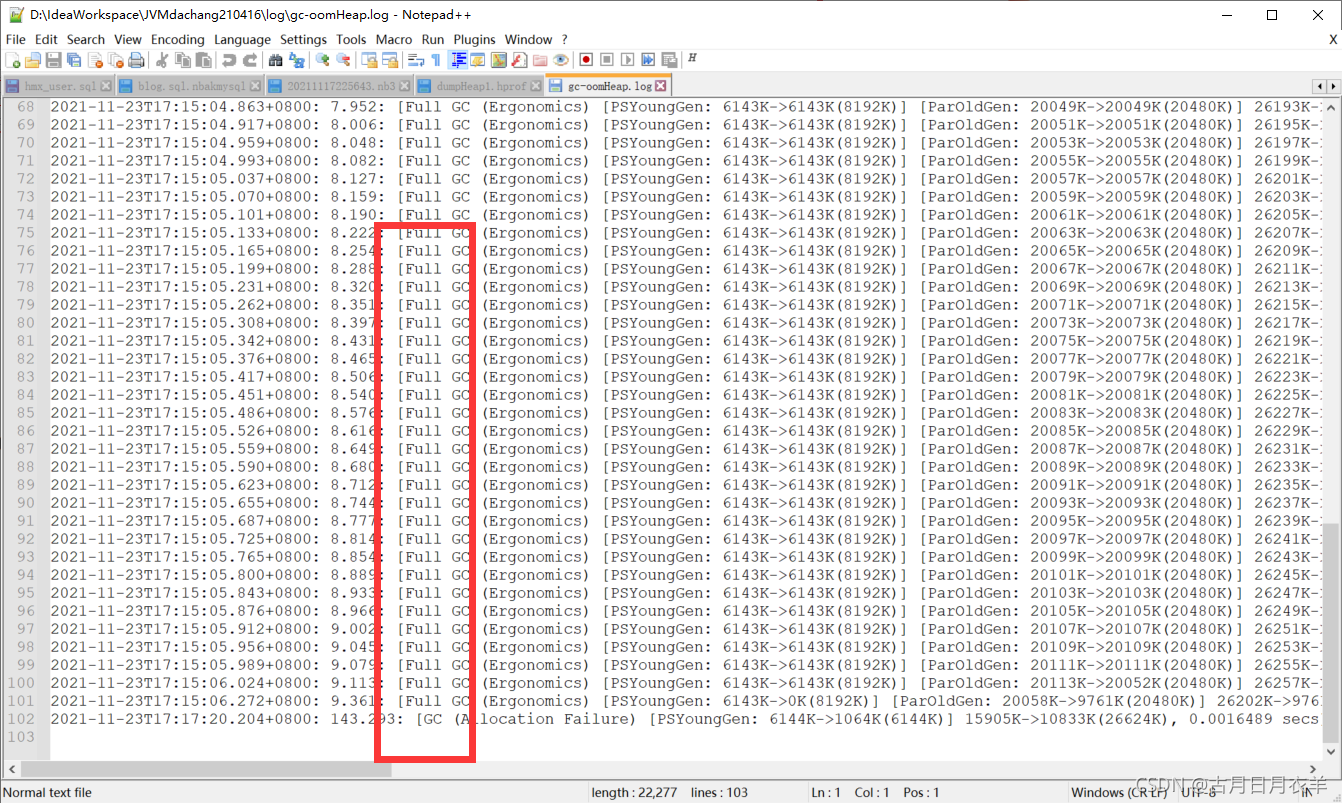The image size is (1342, 803).
Task: Create a new document with toolbar icon
Action: coord(14,60)
